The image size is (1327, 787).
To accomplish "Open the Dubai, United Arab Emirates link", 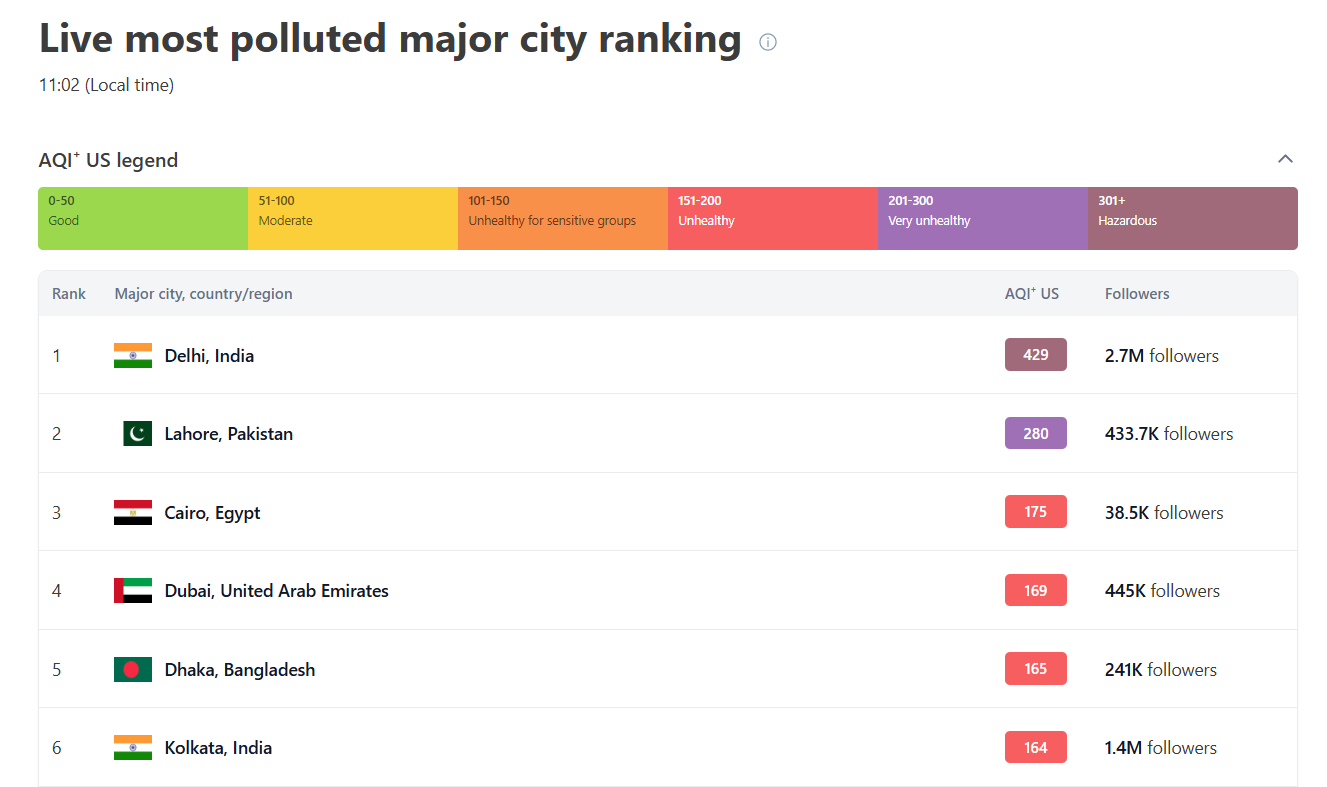I will 276,591.
